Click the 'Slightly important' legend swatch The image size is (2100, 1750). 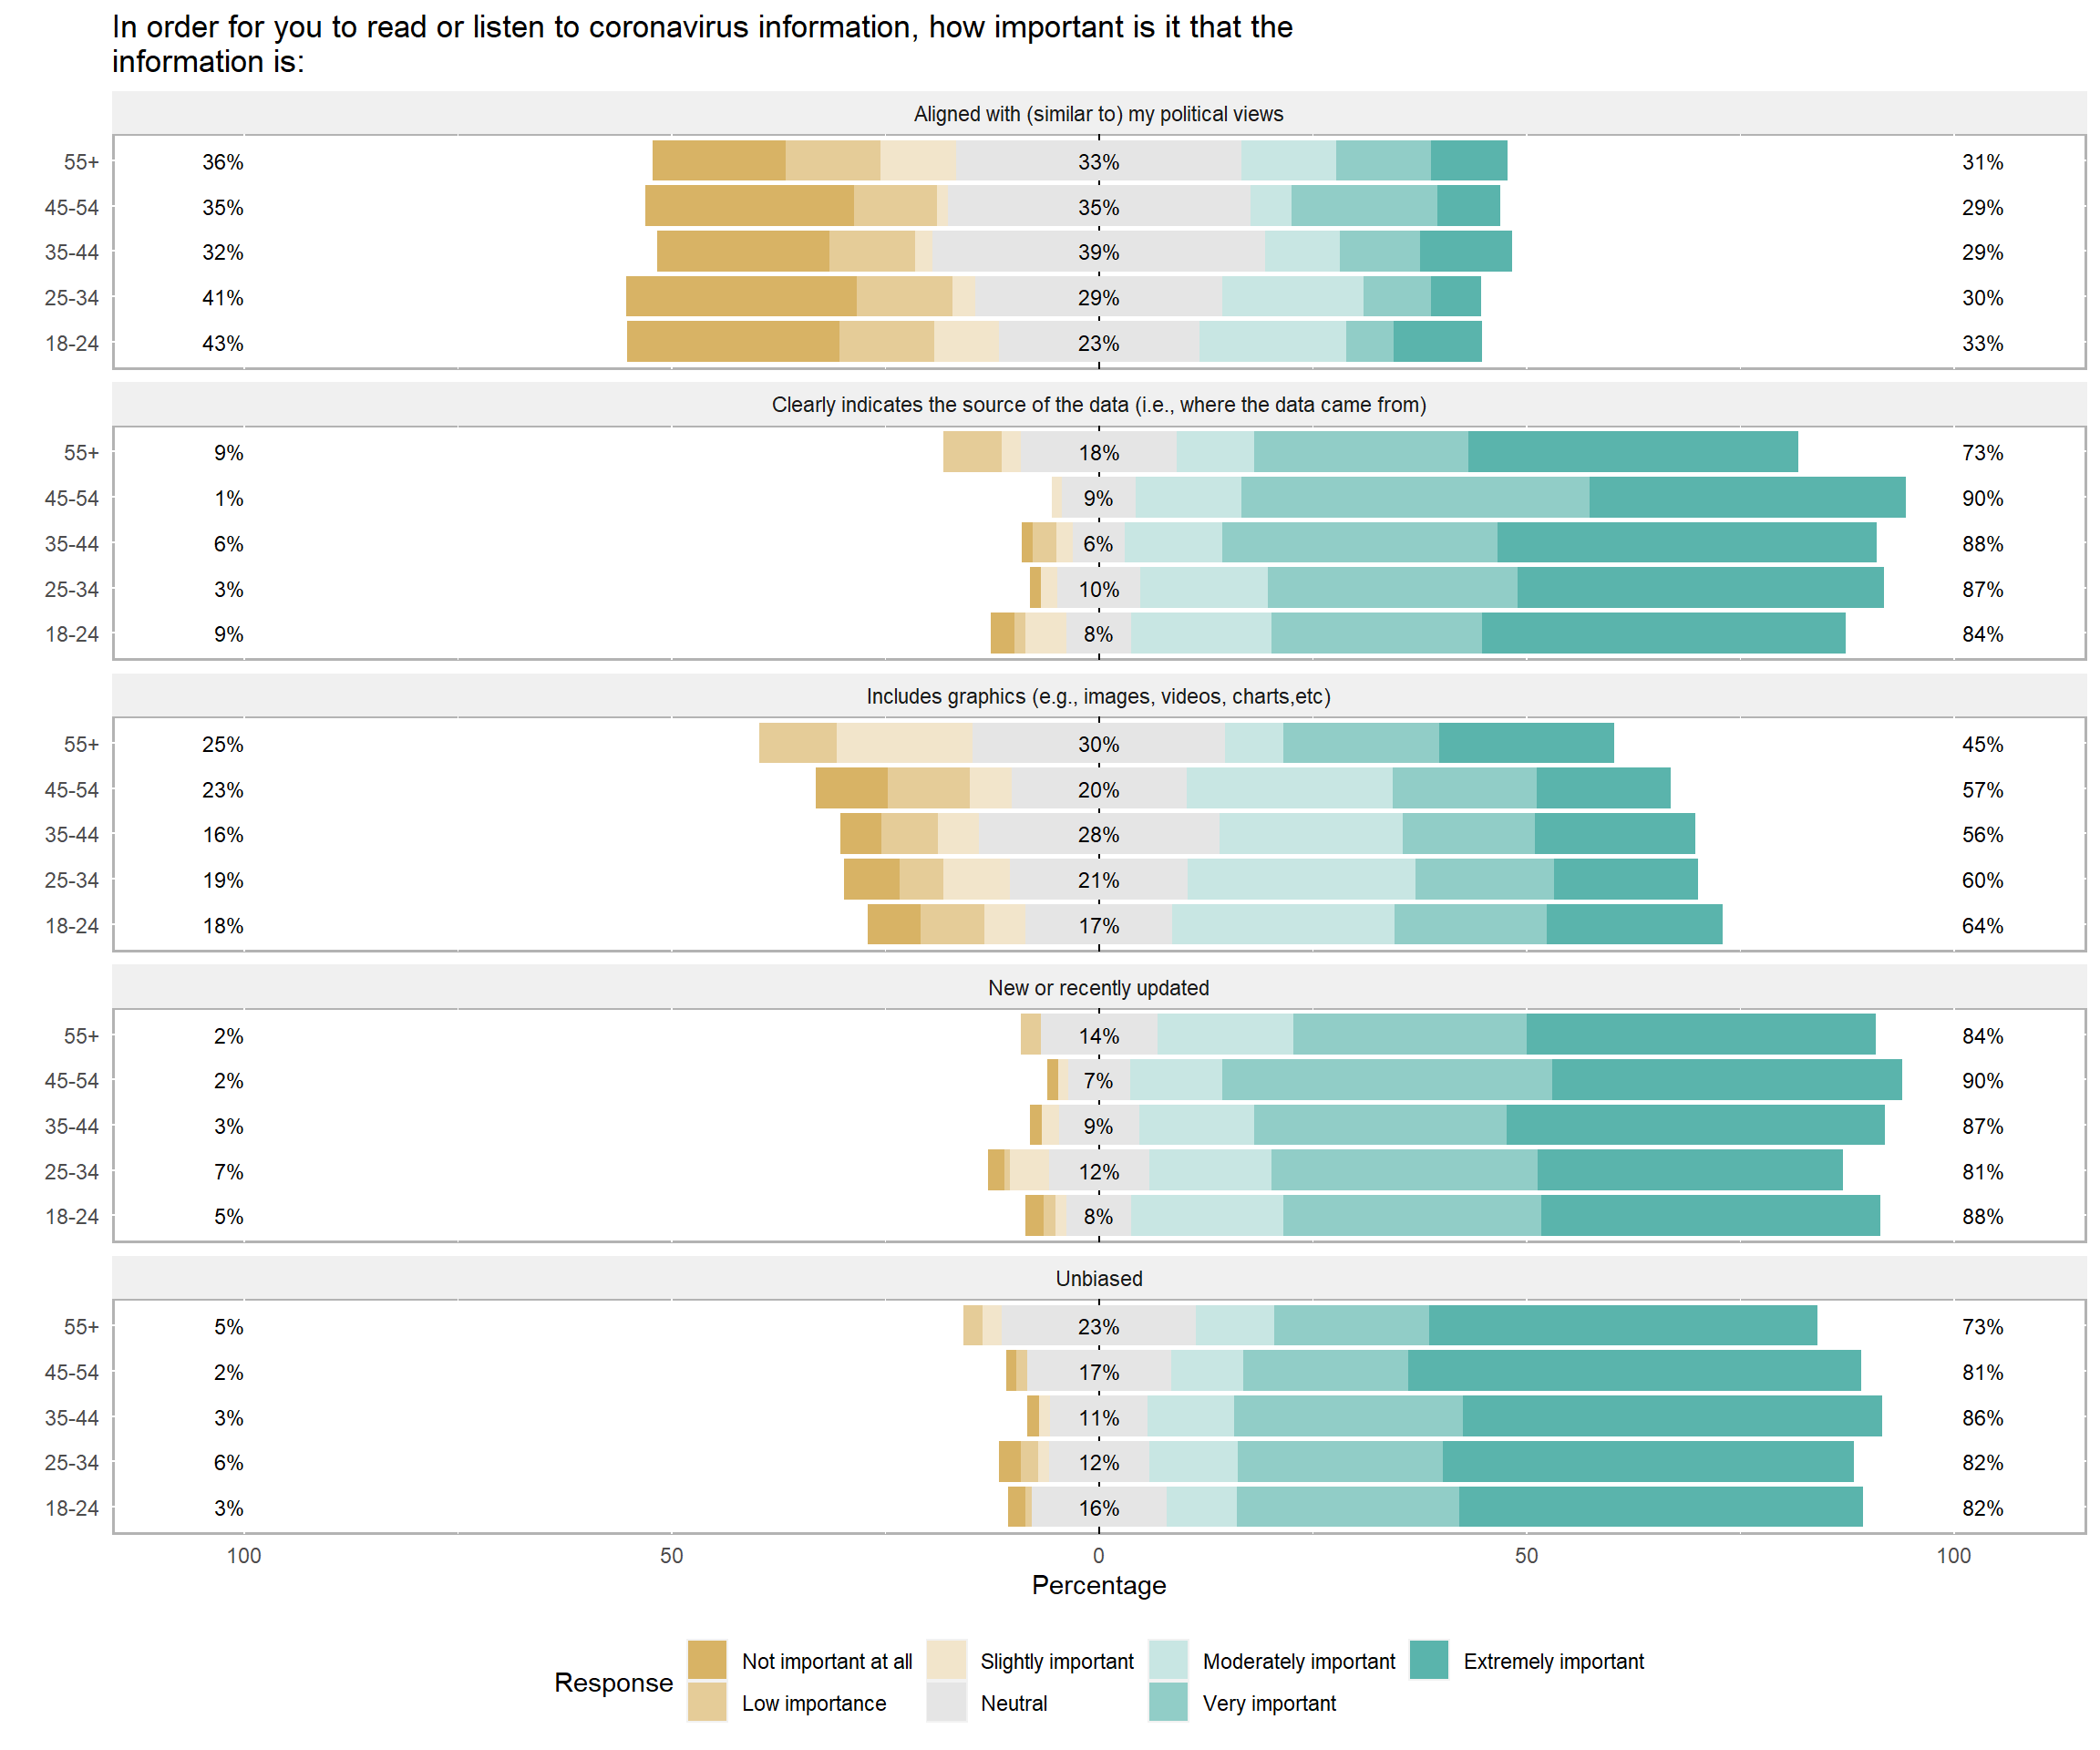click(946, 1660)
